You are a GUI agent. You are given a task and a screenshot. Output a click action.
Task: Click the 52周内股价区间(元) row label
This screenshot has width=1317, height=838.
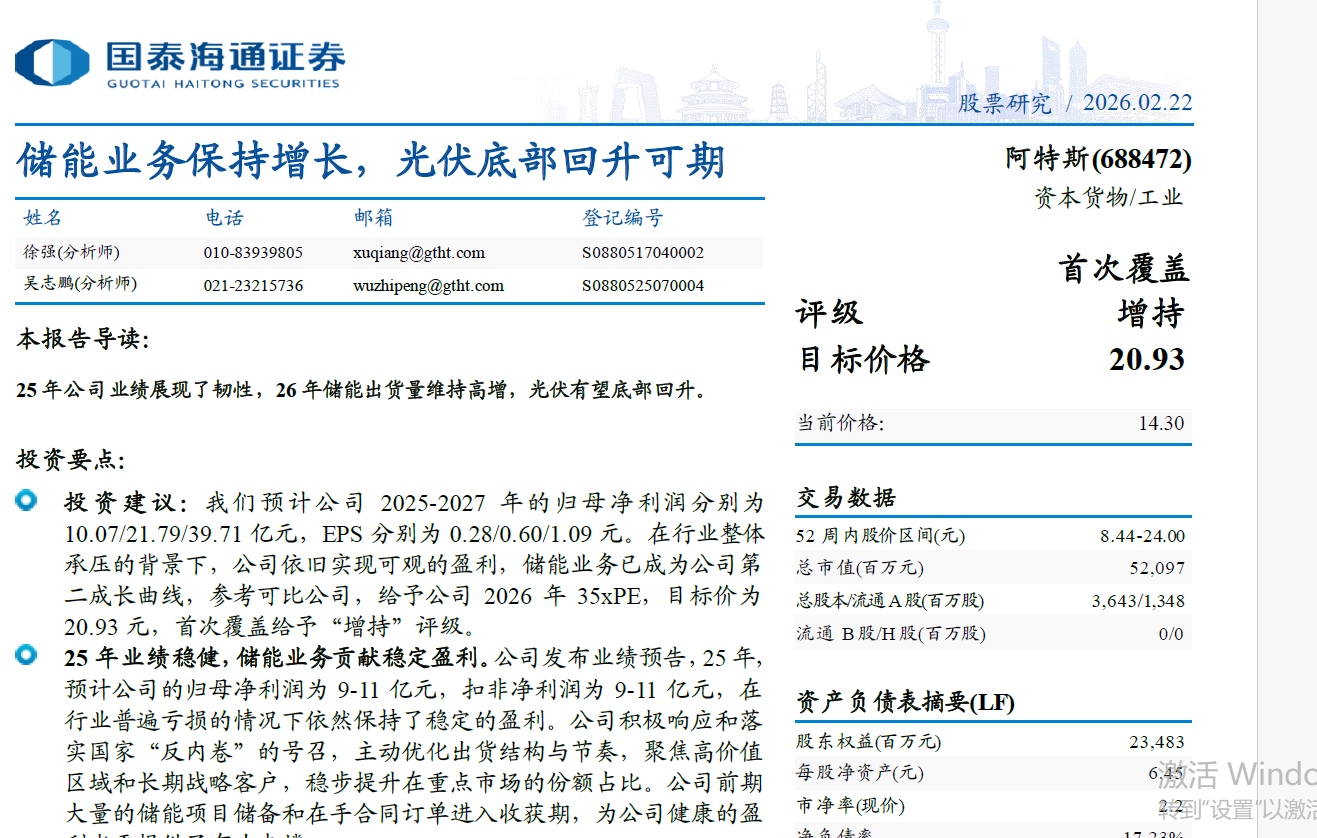pyautogui.click(x=881, y=536)
